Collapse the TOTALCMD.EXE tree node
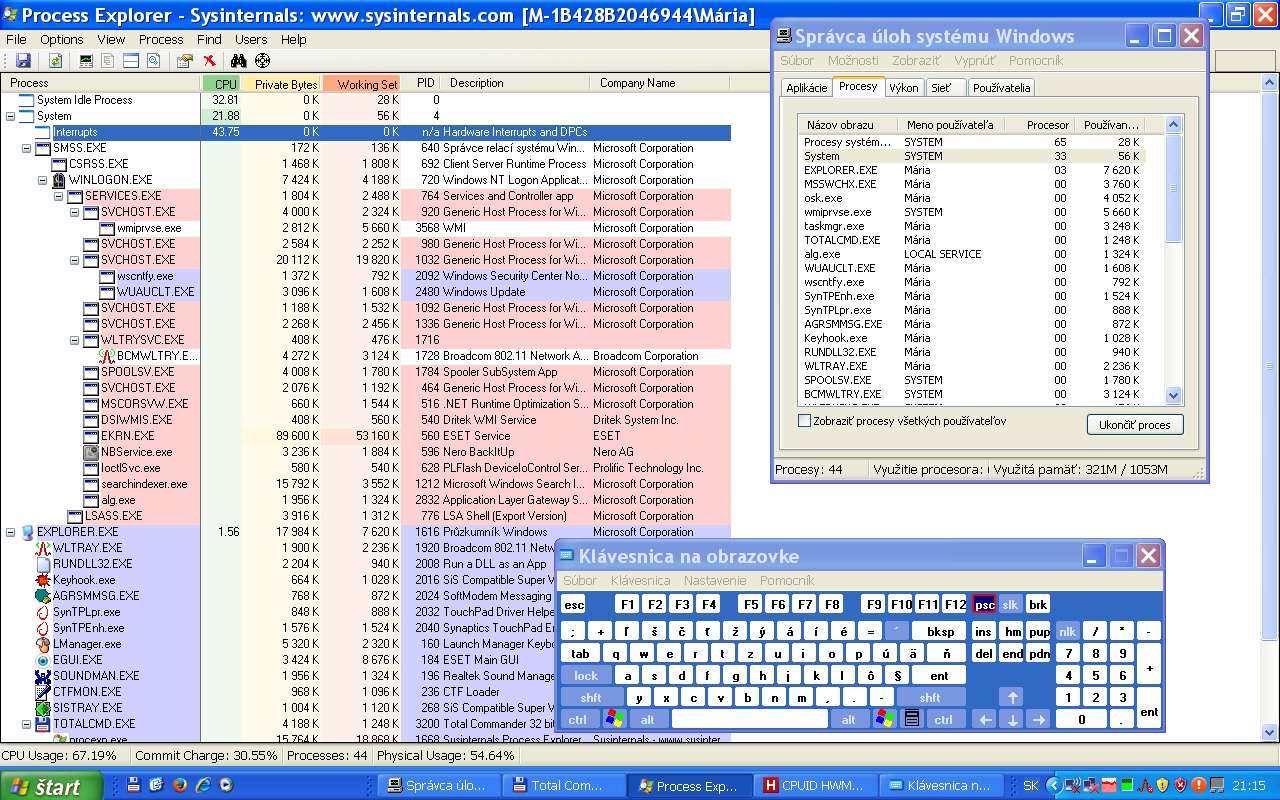 [x=27, y=724]
